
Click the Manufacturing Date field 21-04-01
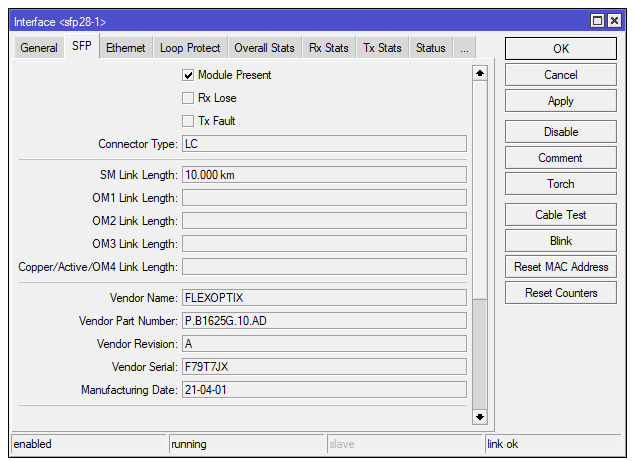pos(324,390)
